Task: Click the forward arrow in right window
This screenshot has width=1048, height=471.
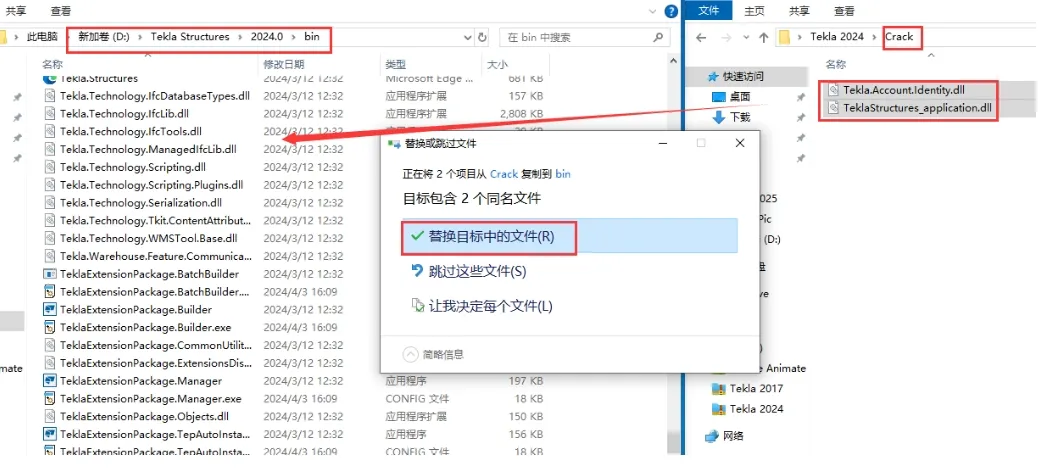Action: (725, 37)
